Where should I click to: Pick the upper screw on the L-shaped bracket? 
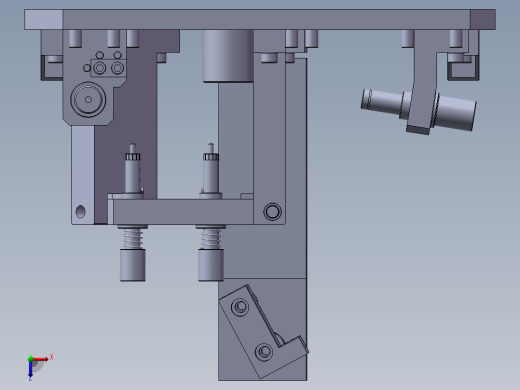240,307
